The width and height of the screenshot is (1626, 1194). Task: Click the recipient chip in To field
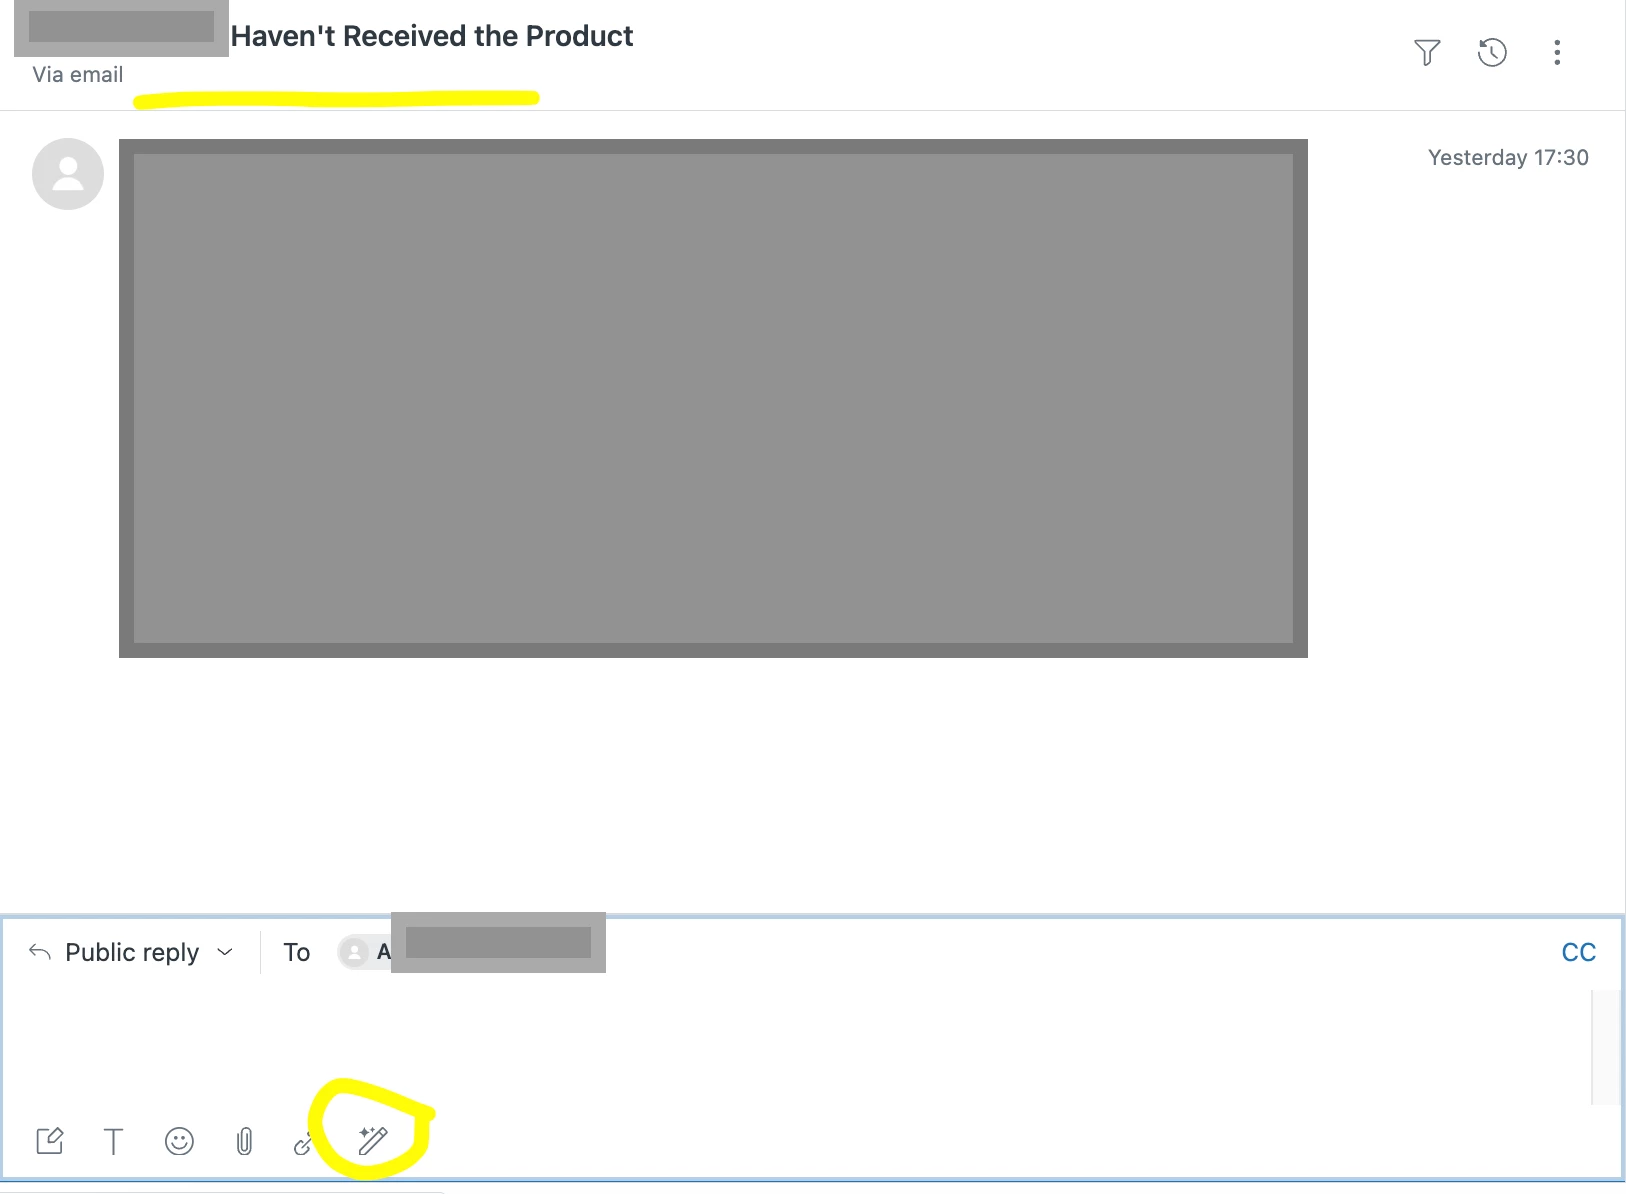[x=470, y=951]
